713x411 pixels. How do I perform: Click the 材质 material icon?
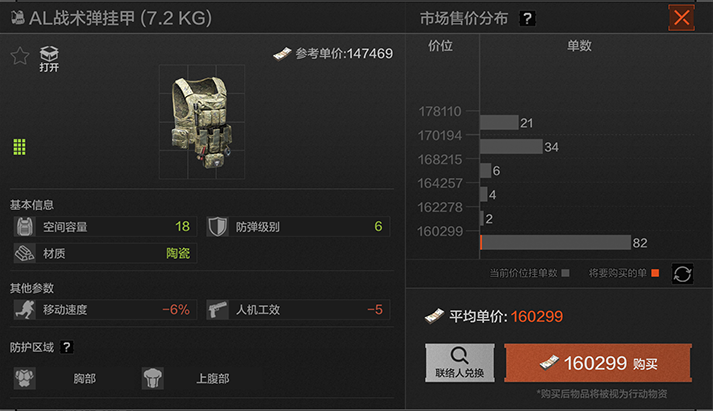25,253
